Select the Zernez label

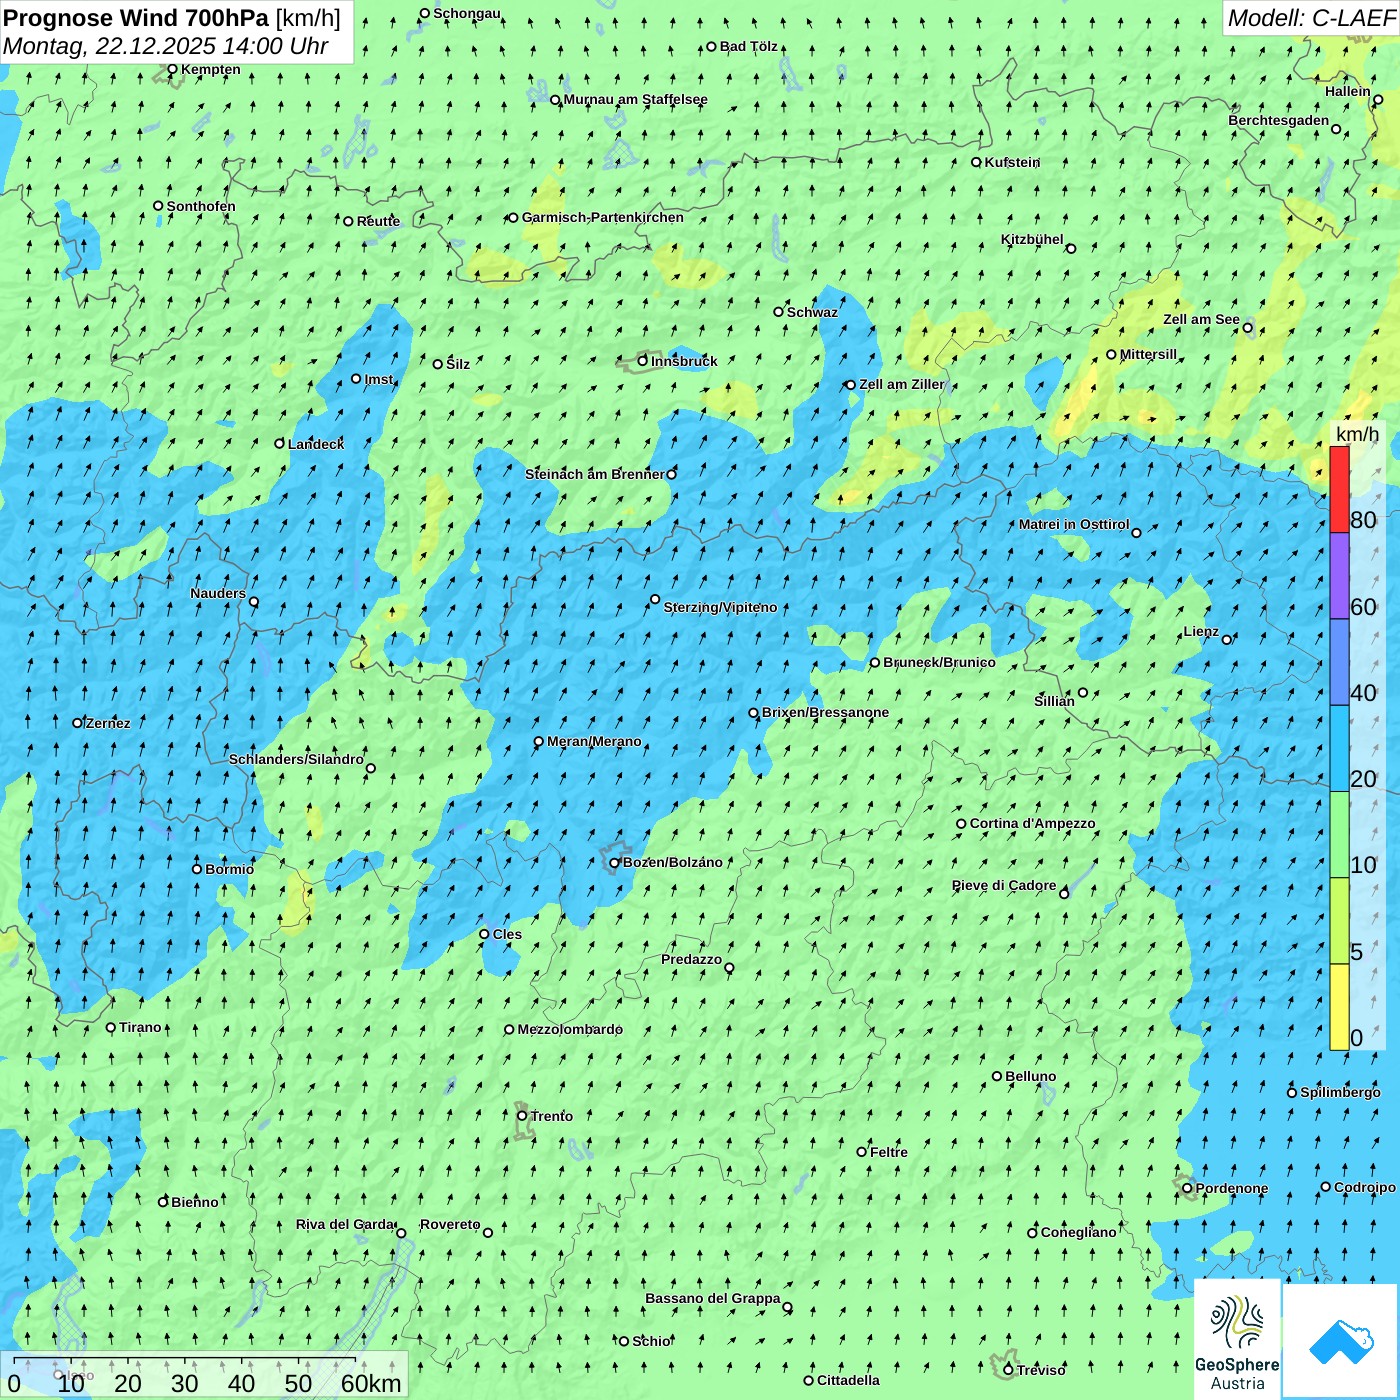[x=108, y=723]
